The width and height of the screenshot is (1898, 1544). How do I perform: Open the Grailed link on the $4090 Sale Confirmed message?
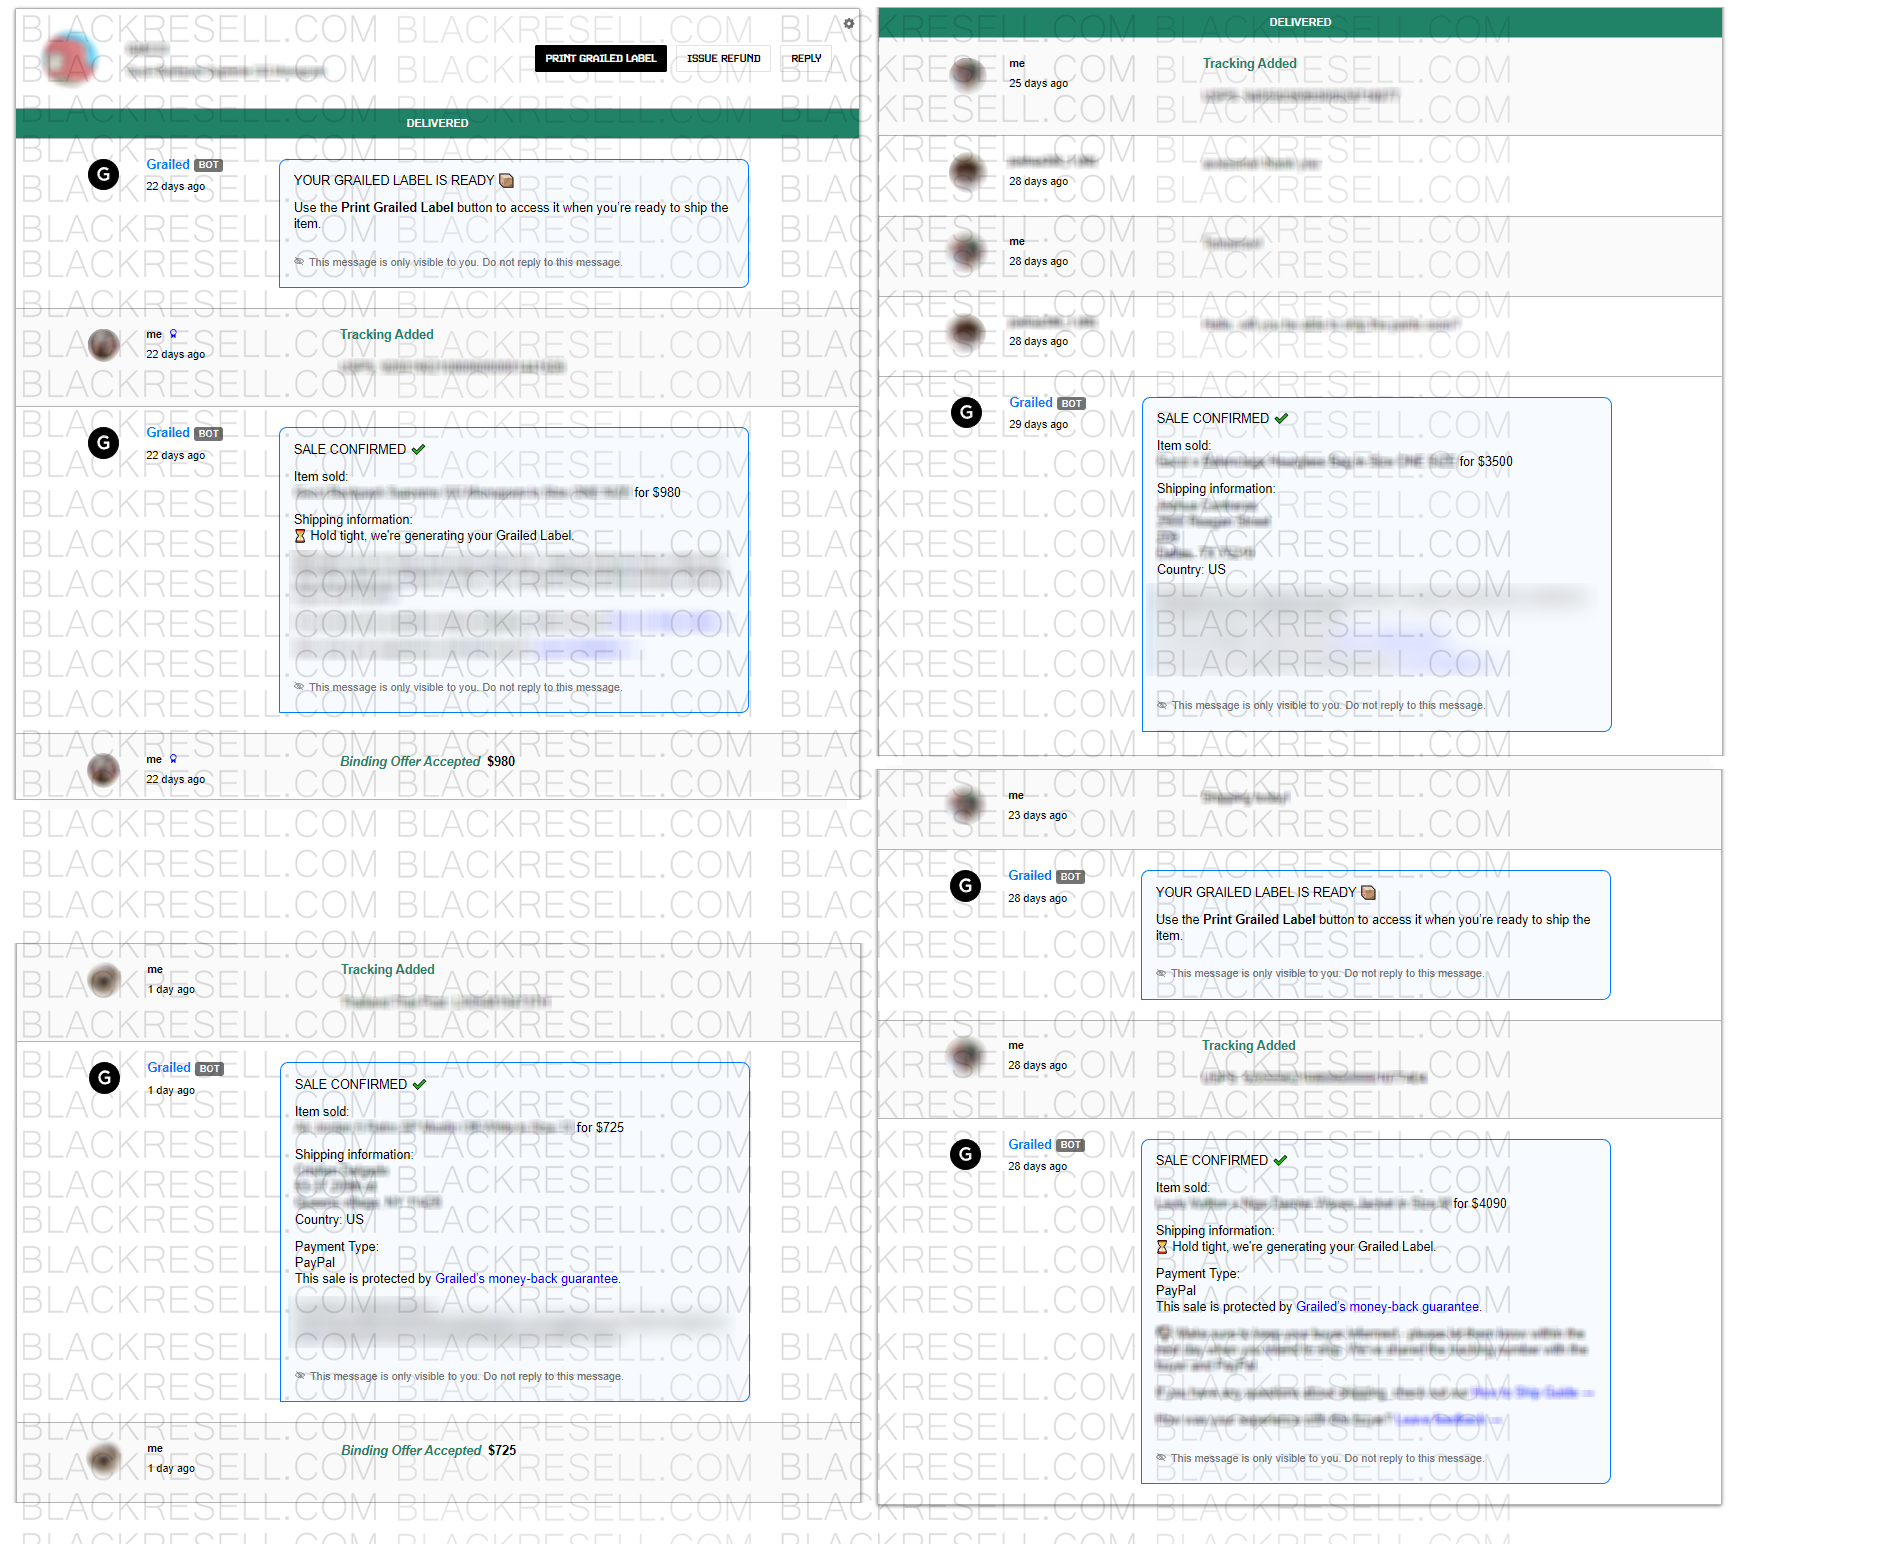[x=1030, y=1145]
